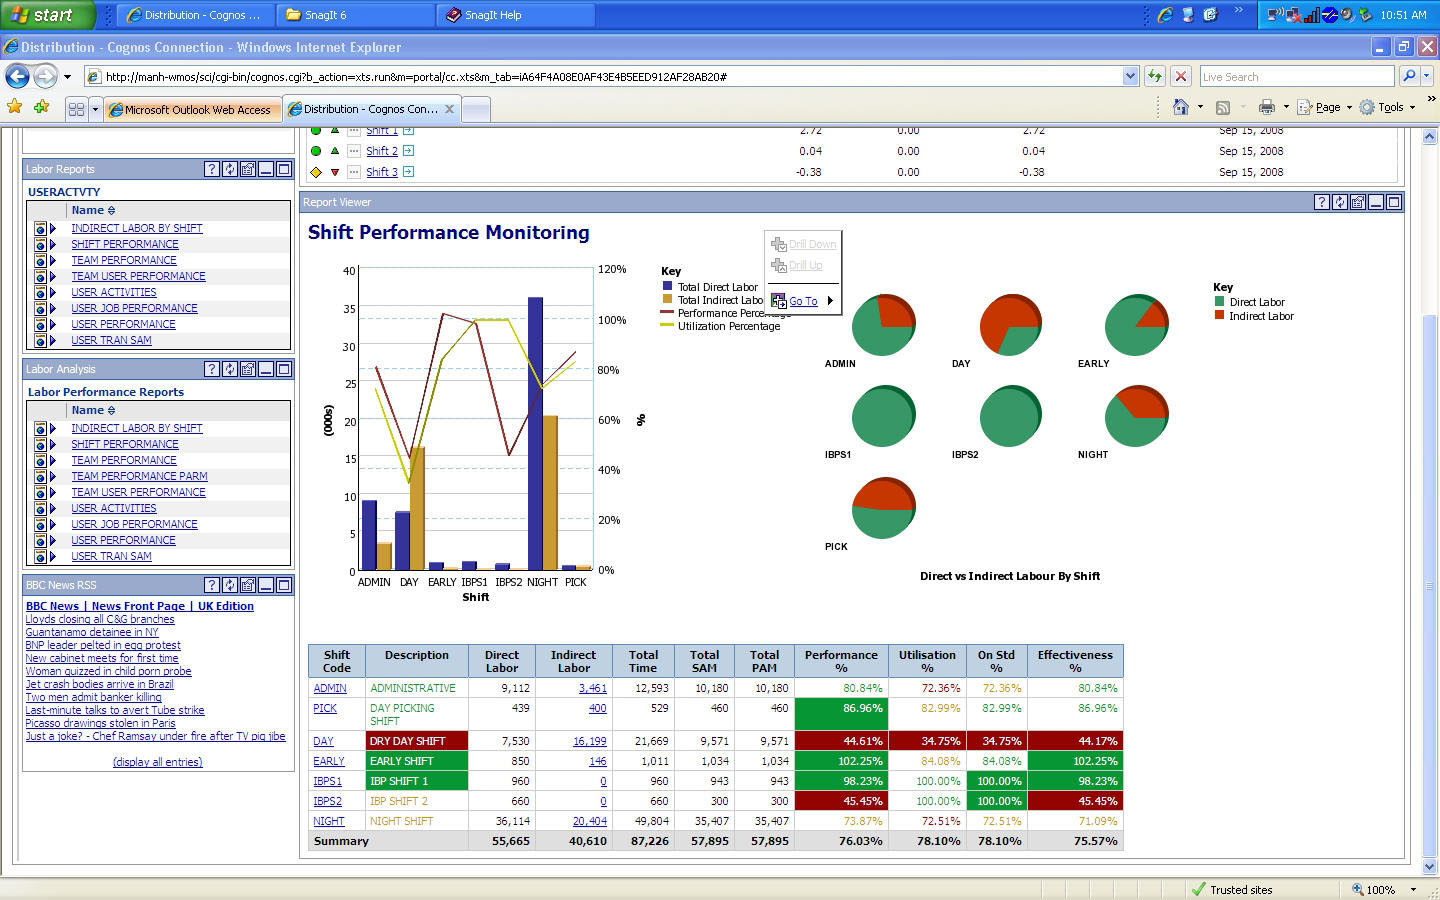Minimize the Labor Reports panel
This screenshot has width=1440, height=900.
pyautogui.click(x=264, y=169)
